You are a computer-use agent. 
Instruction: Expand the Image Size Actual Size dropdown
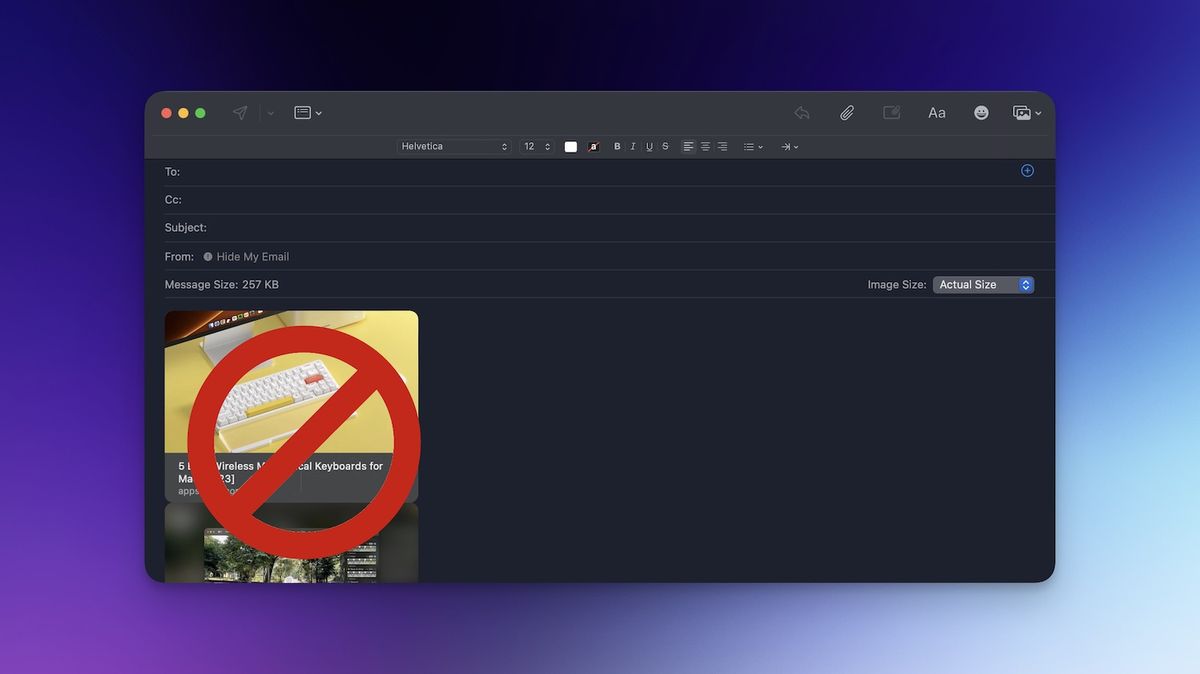983,285
